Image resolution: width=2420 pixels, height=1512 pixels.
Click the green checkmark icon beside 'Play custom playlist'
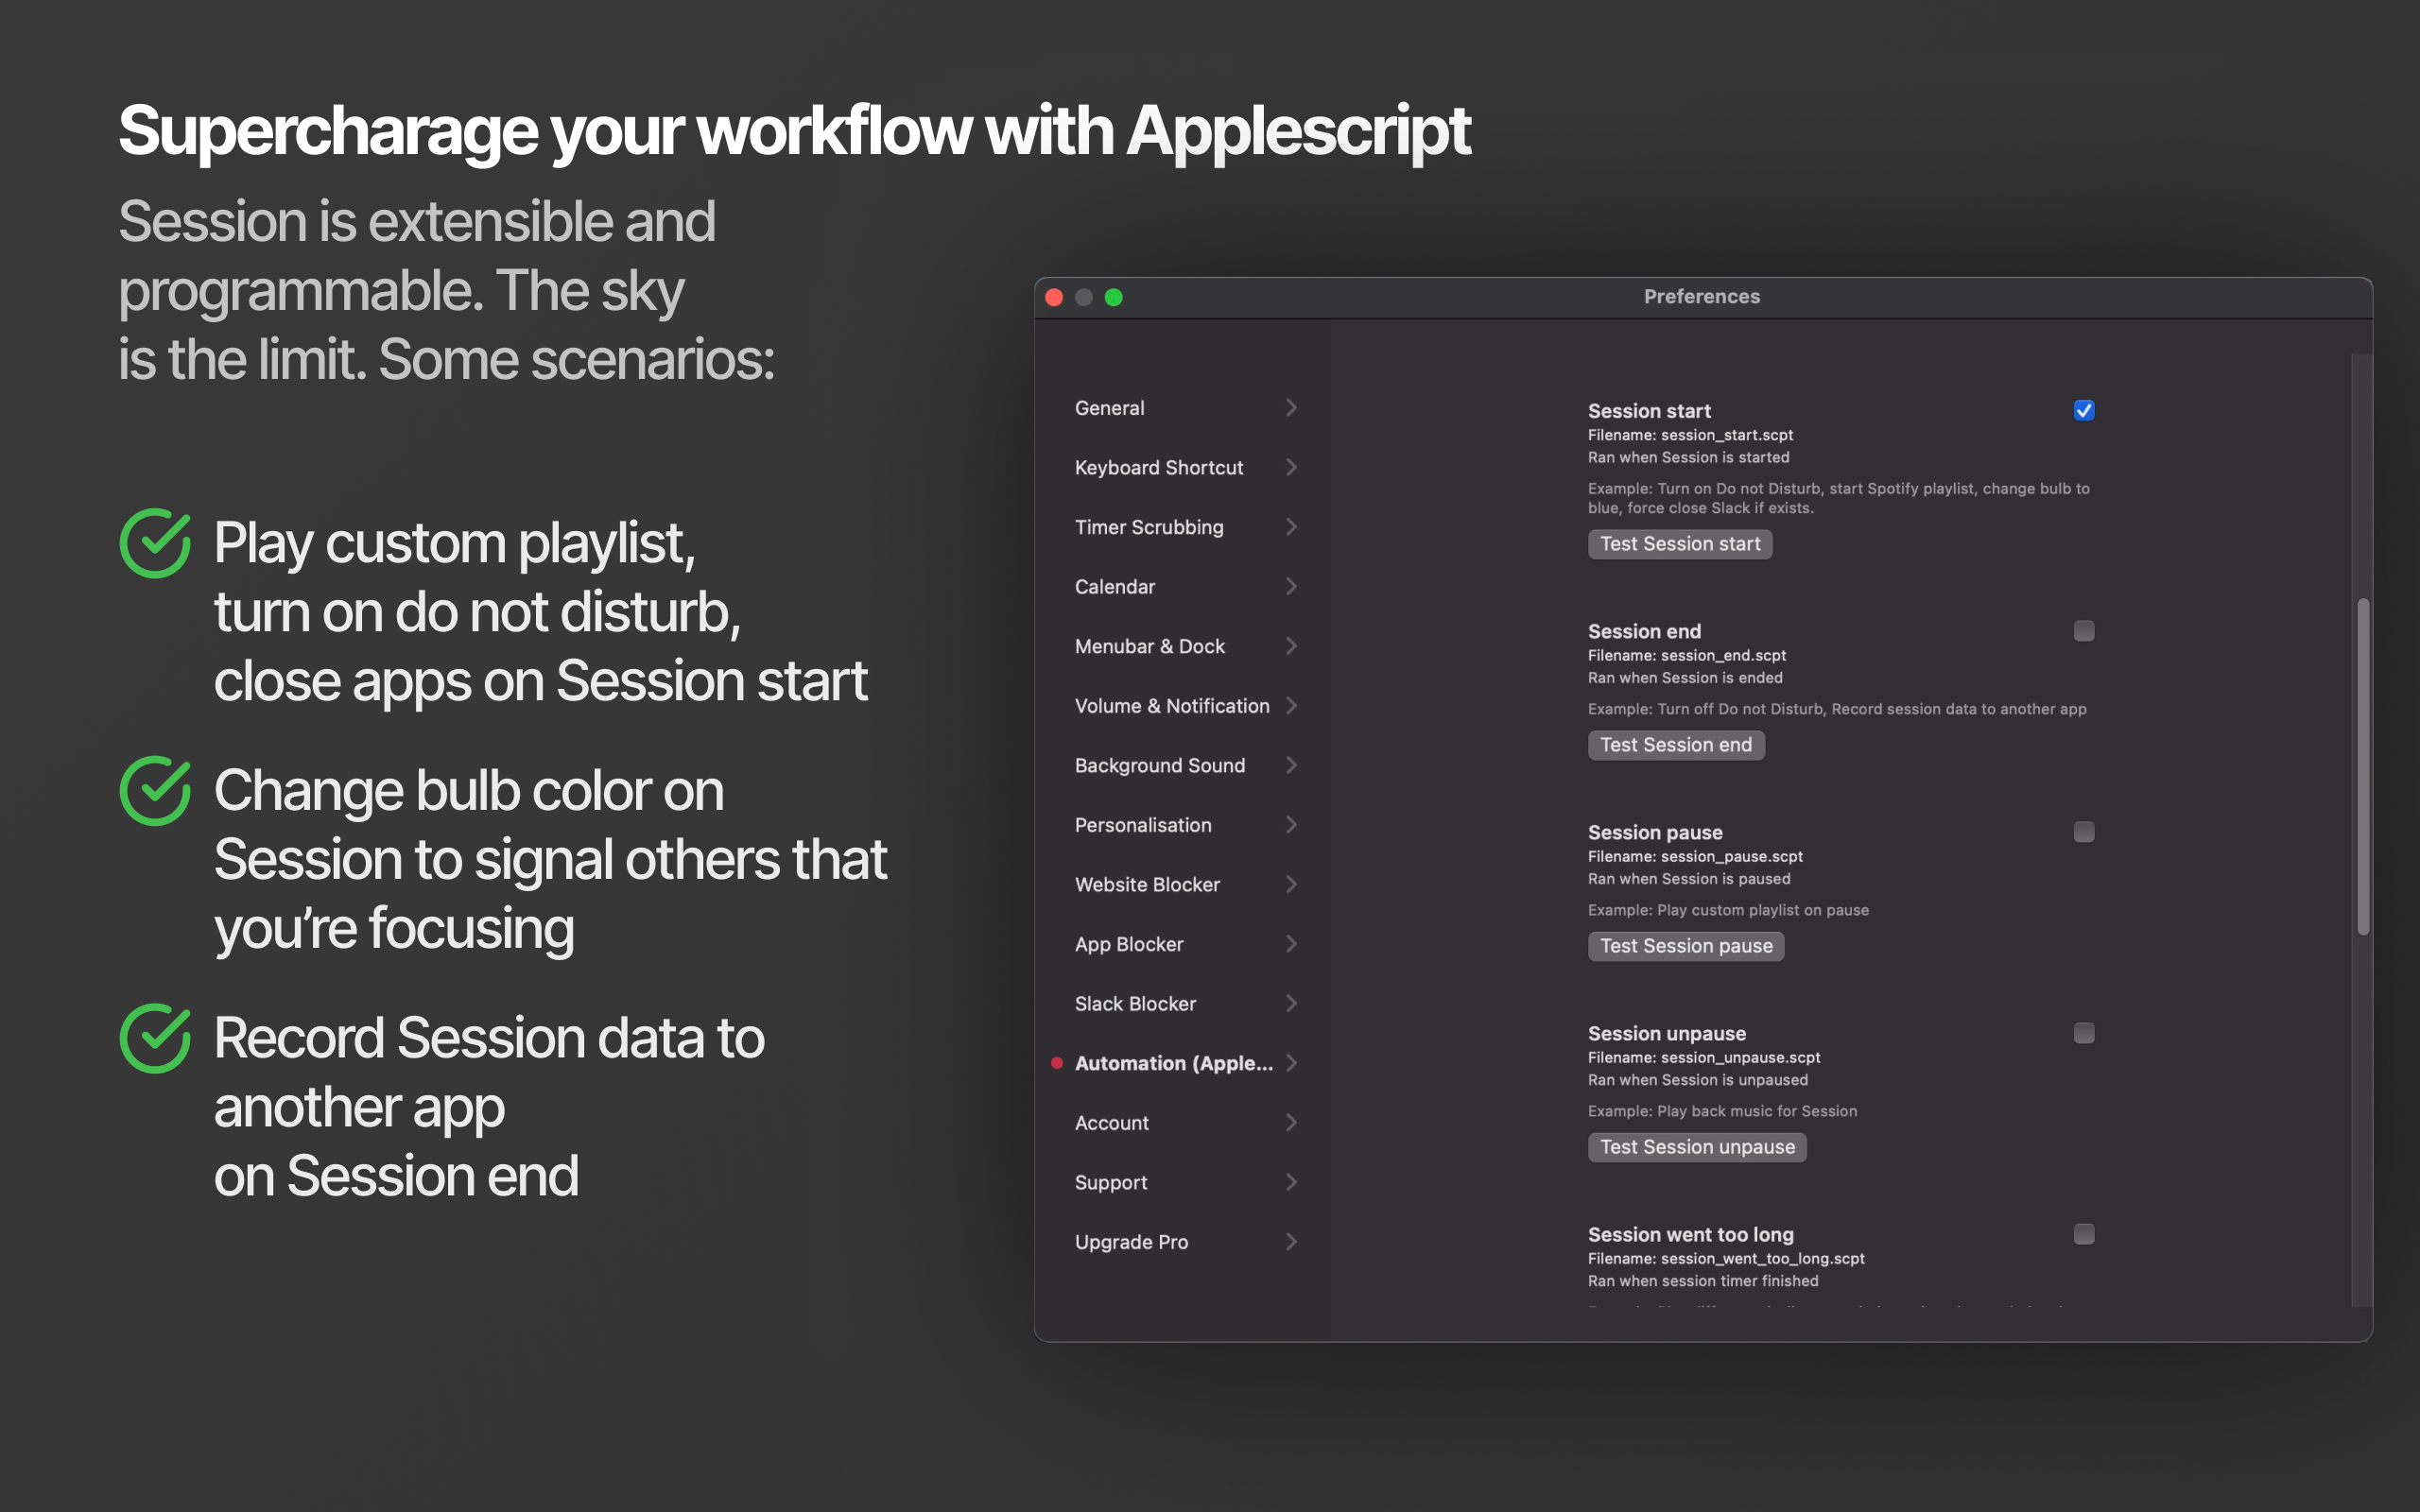point(154,544)
